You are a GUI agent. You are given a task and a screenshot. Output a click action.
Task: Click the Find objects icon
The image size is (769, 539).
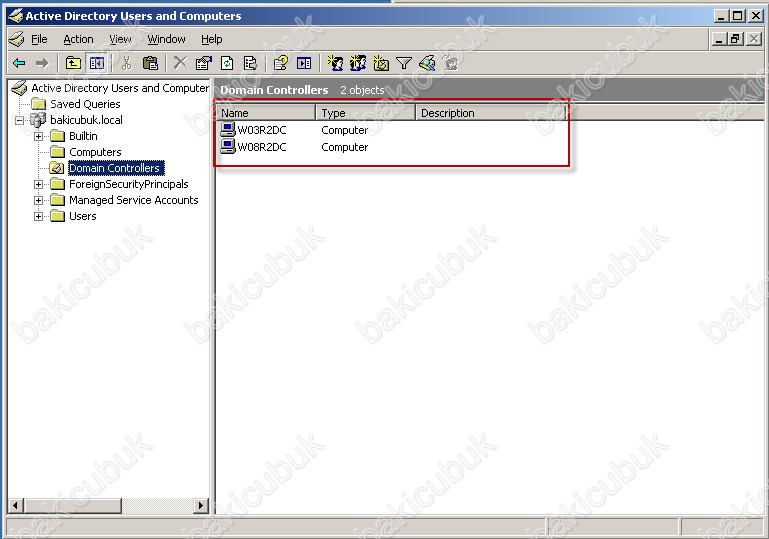tap(427, 63)
